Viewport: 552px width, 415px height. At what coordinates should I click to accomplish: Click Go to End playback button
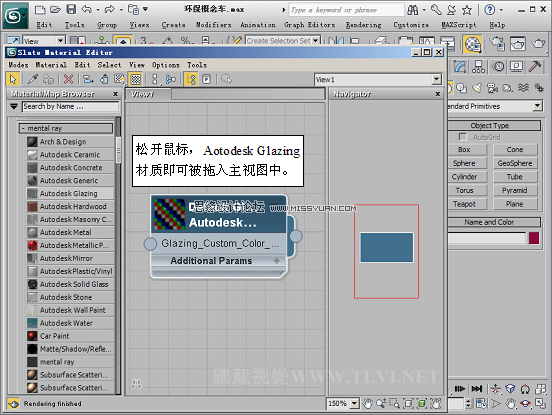point(477,389)
